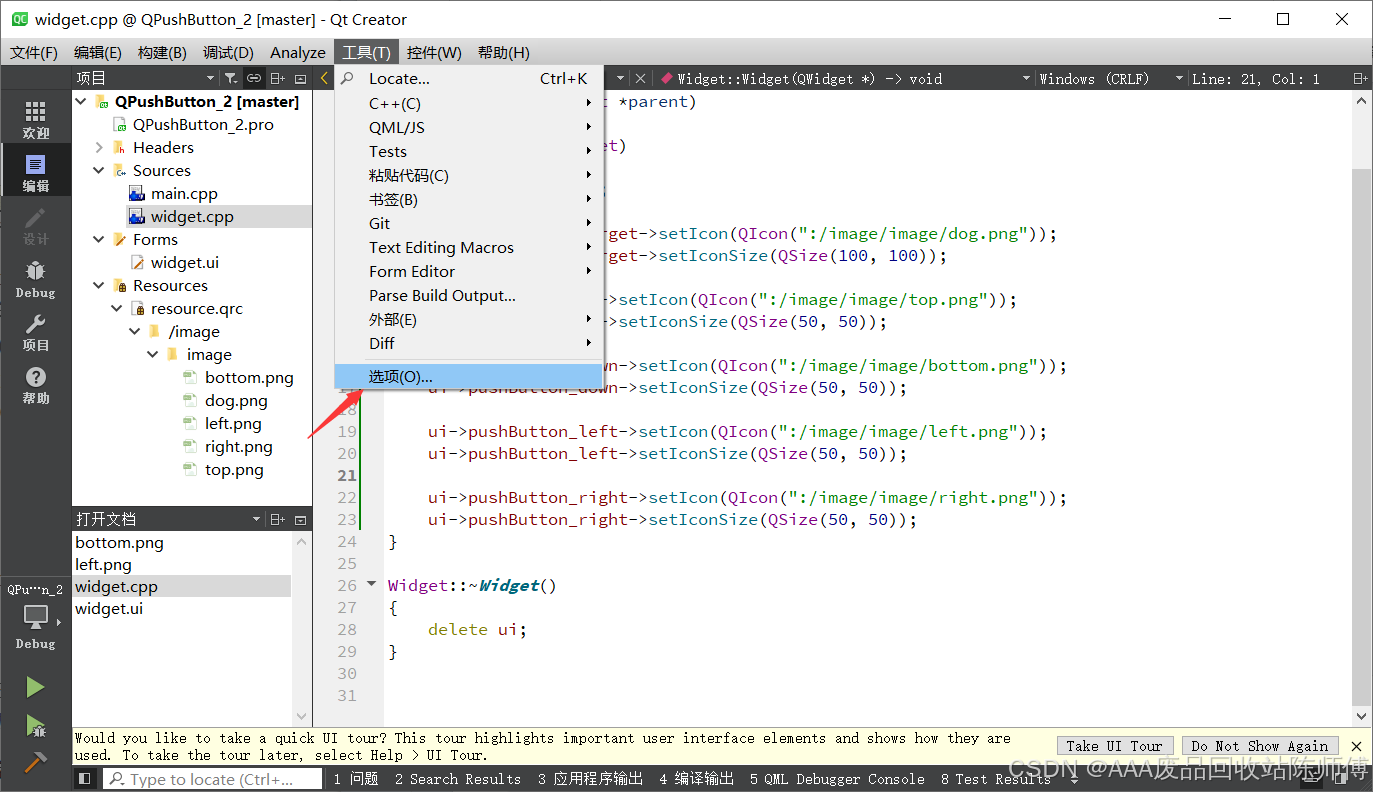Open the 帮助(H) menu
Viewport: 1373px width, 792px height.
pyautogui.click(x=504, y=52)
